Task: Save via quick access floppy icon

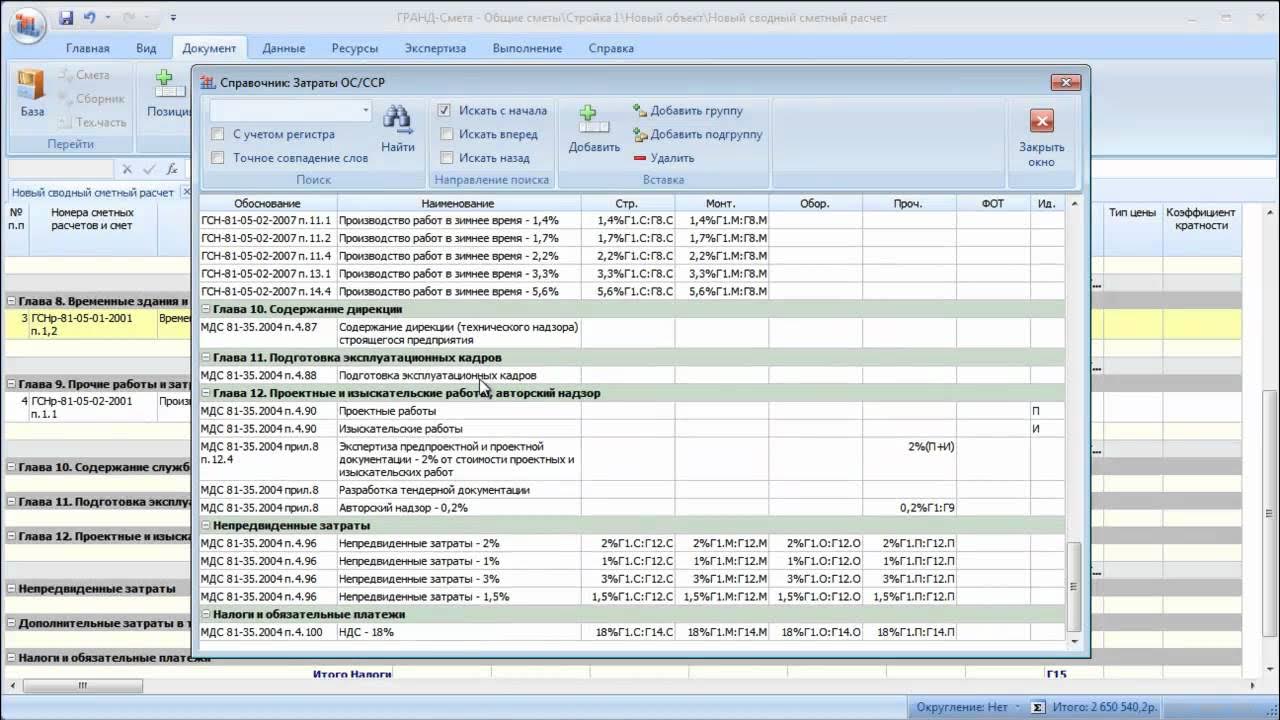Action: click(x=66, y=18)
